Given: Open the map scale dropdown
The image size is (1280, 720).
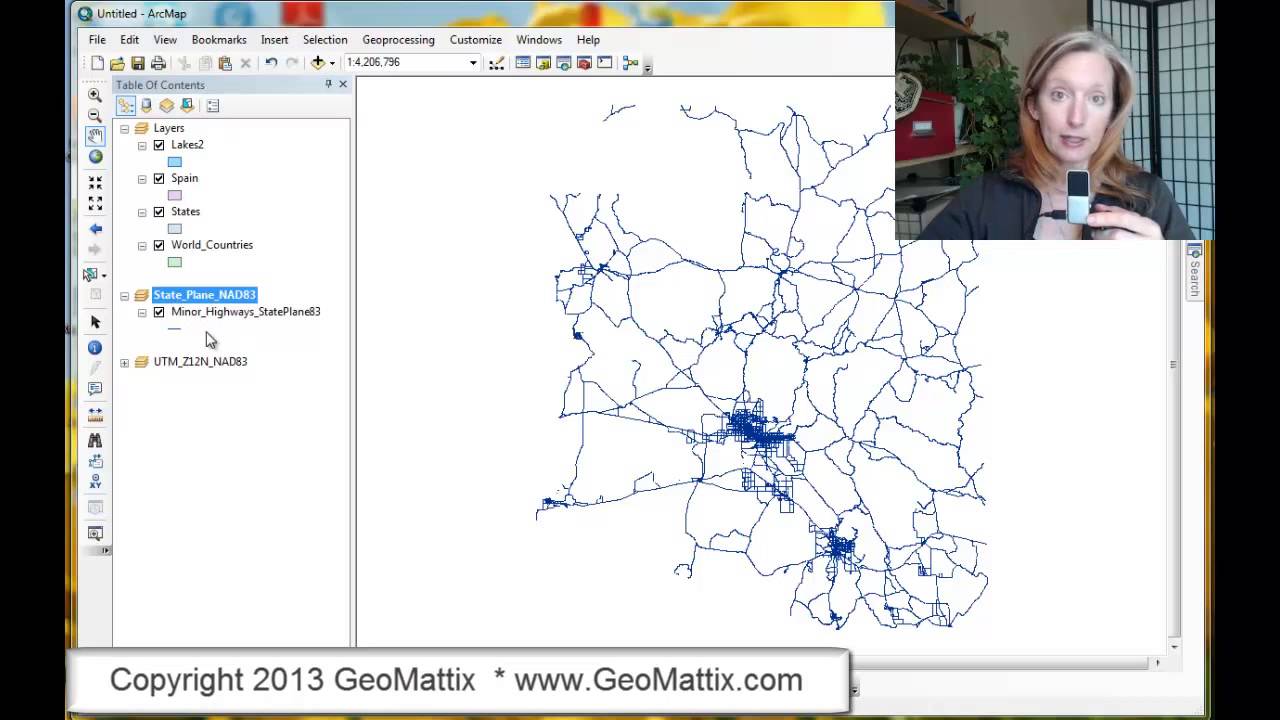Looking at the screenshot, I should [x=473, y=63].
